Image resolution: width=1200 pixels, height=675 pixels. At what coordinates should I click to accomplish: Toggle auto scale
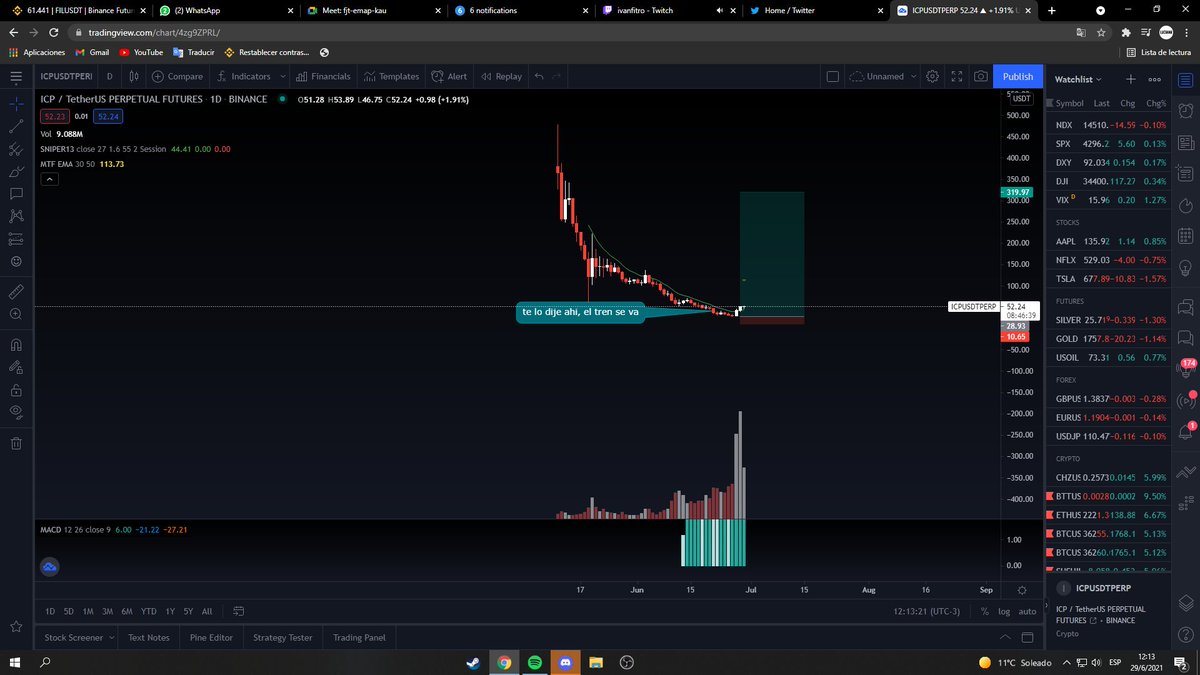pos(1027,611)
